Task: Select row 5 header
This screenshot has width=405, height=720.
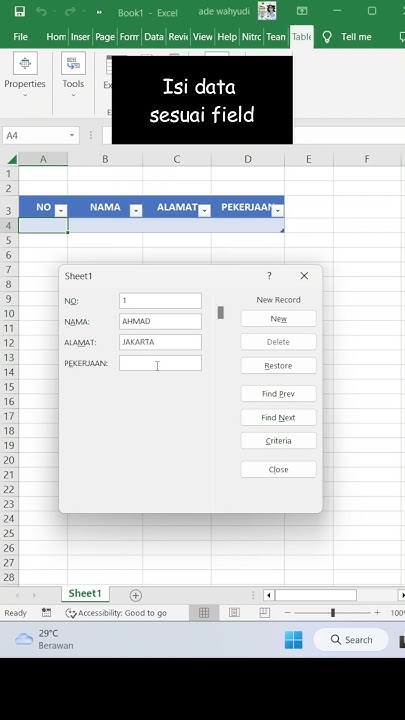Action: 9,240
